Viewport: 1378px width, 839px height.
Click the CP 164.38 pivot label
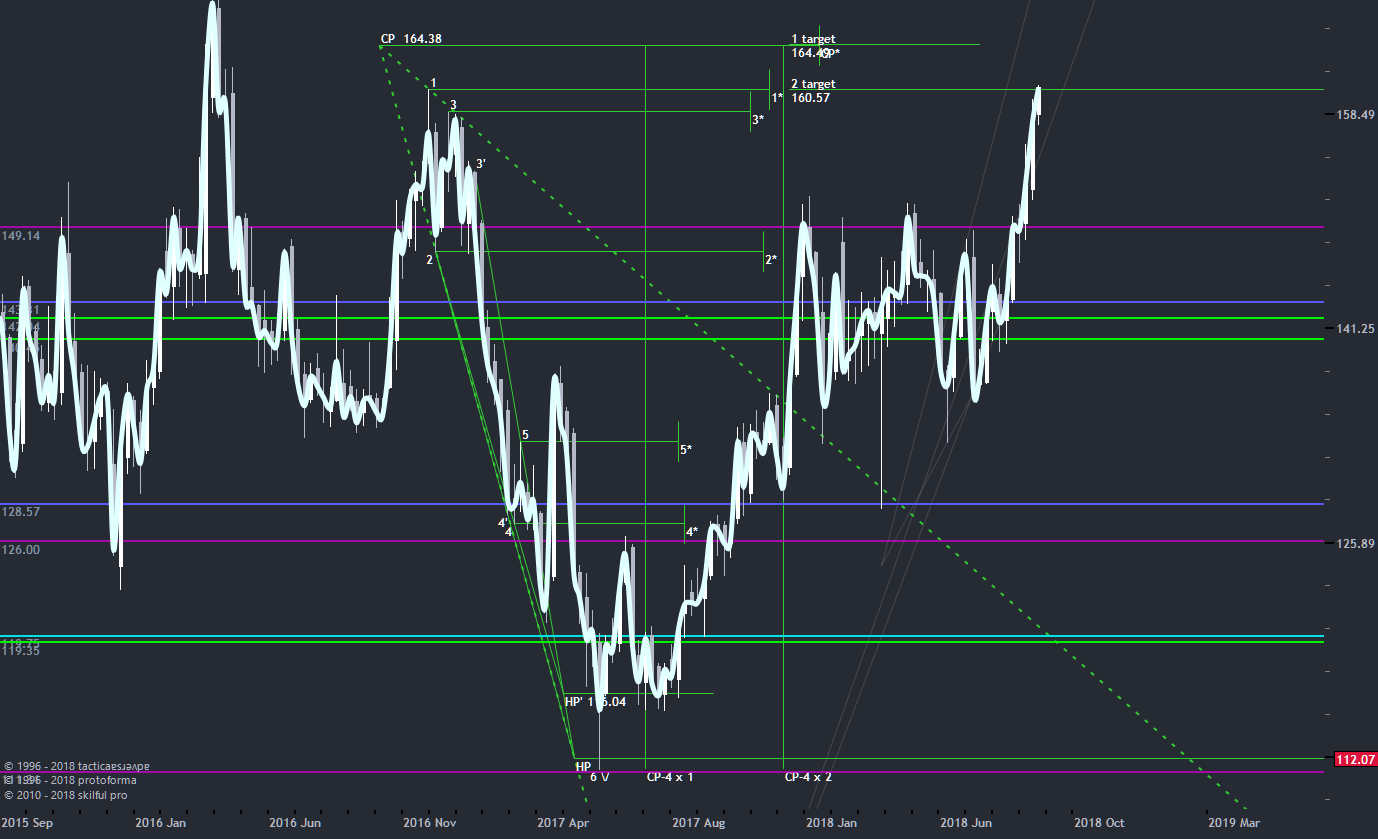pos(411,39)
